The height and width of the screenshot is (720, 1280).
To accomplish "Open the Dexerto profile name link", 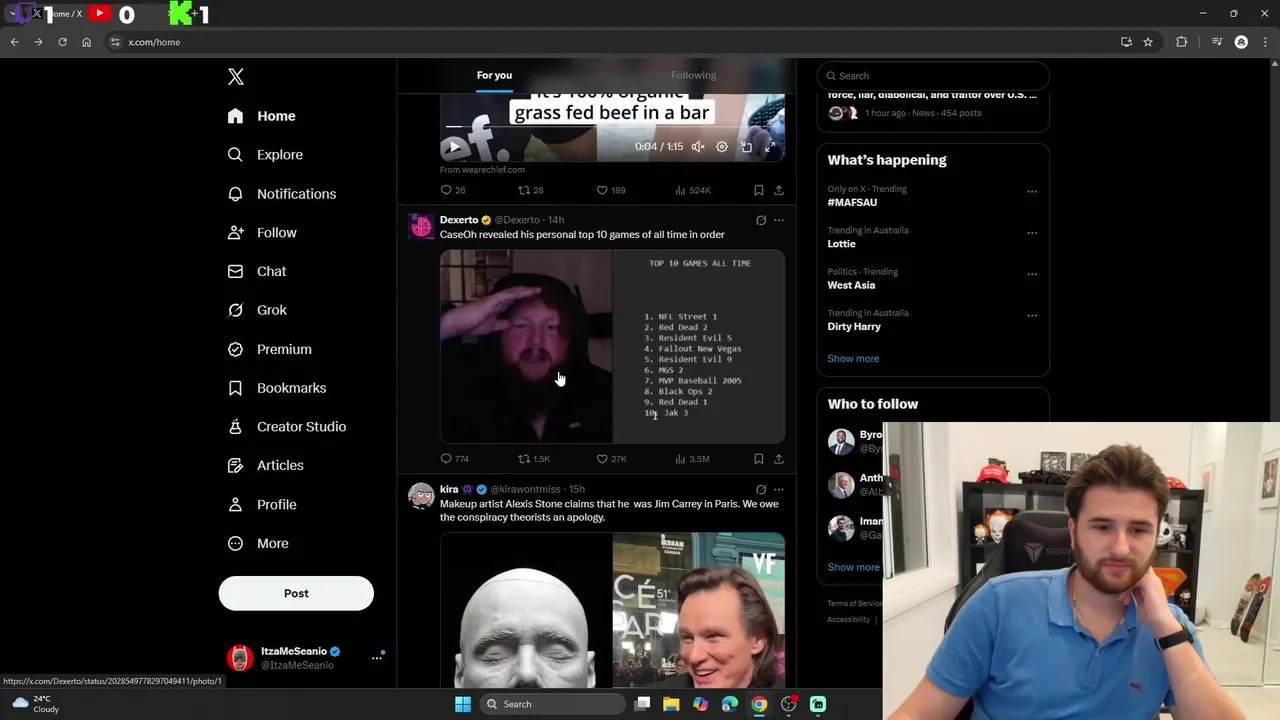I will pos(459,220).
